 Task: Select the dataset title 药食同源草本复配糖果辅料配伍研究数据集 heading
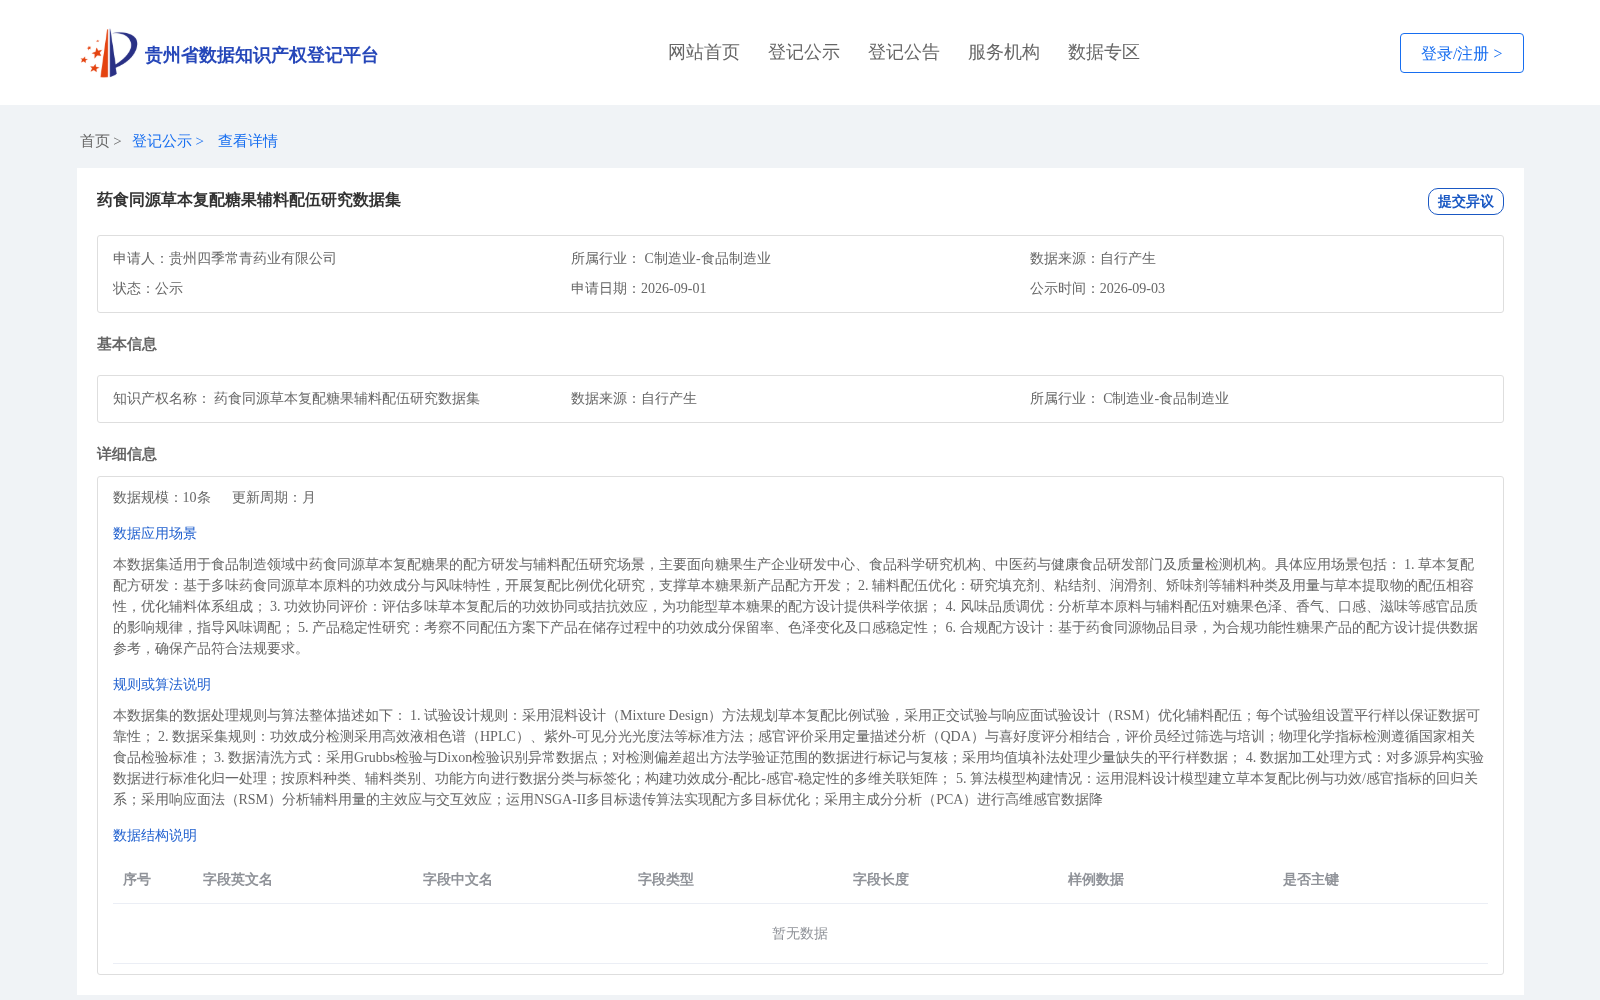[x=249, y=200]
